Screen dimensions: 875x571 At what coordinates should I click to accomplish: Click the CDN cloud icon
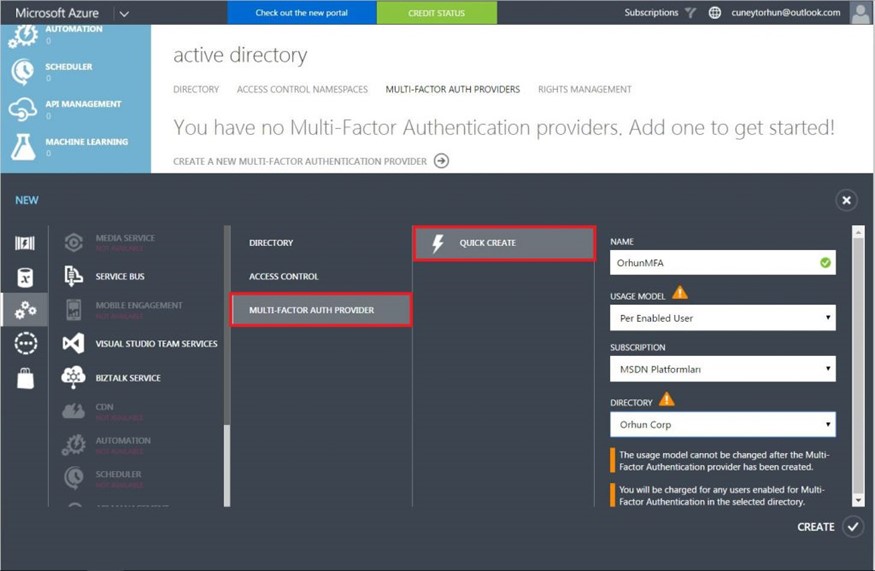(73, 411)
